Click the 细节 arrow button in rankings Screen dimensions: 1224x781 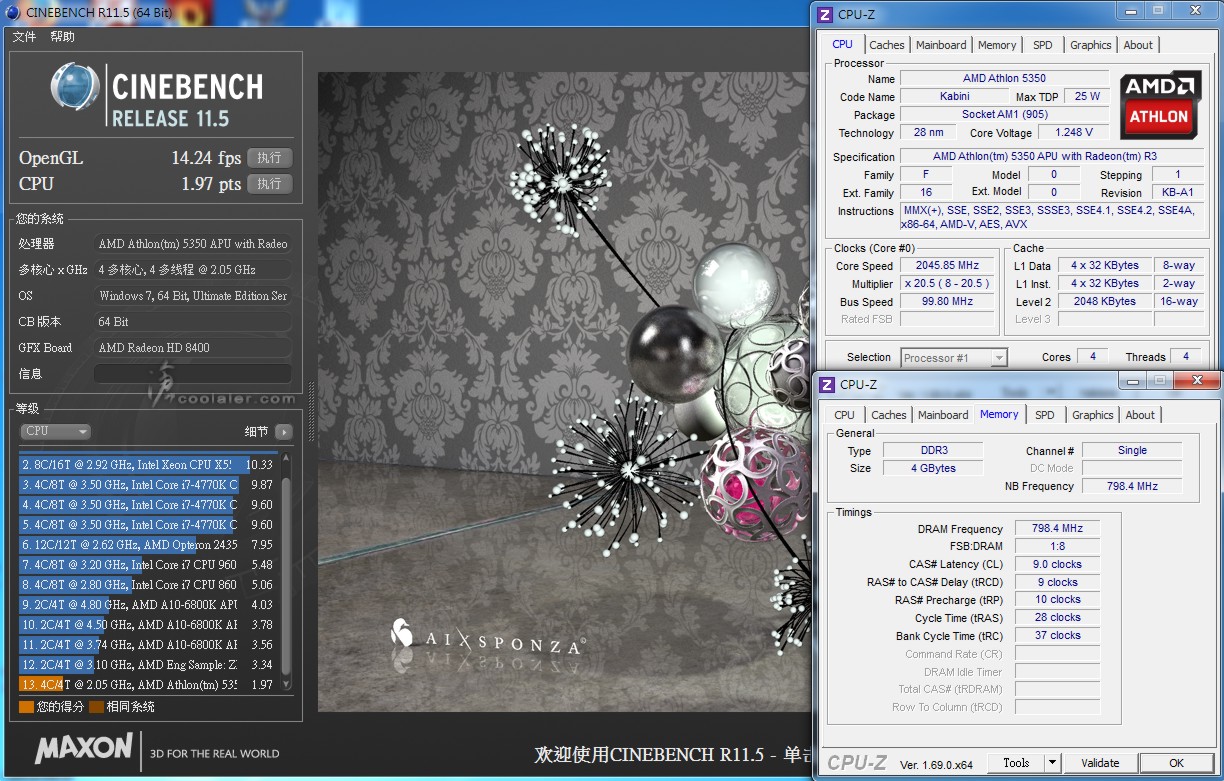284,432
